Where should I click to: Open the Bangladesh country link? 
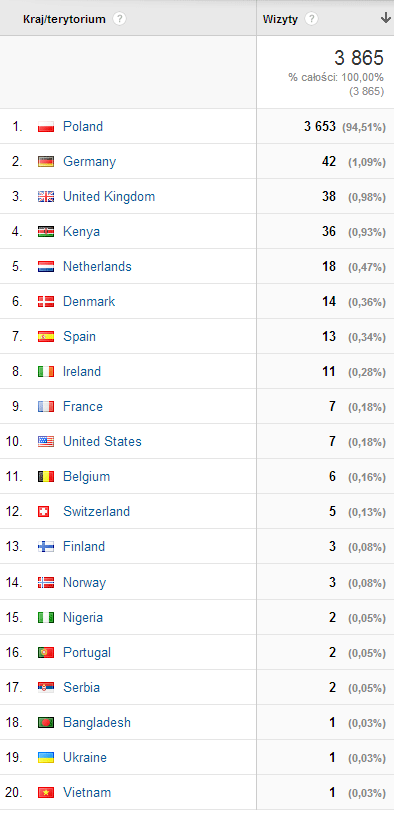tap(97, 722)
